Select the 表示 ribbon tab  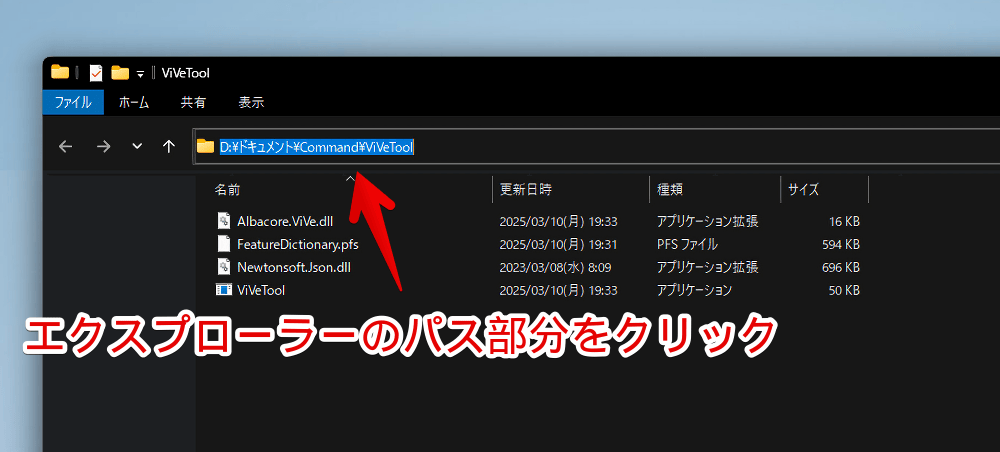[x=251, y=102]
